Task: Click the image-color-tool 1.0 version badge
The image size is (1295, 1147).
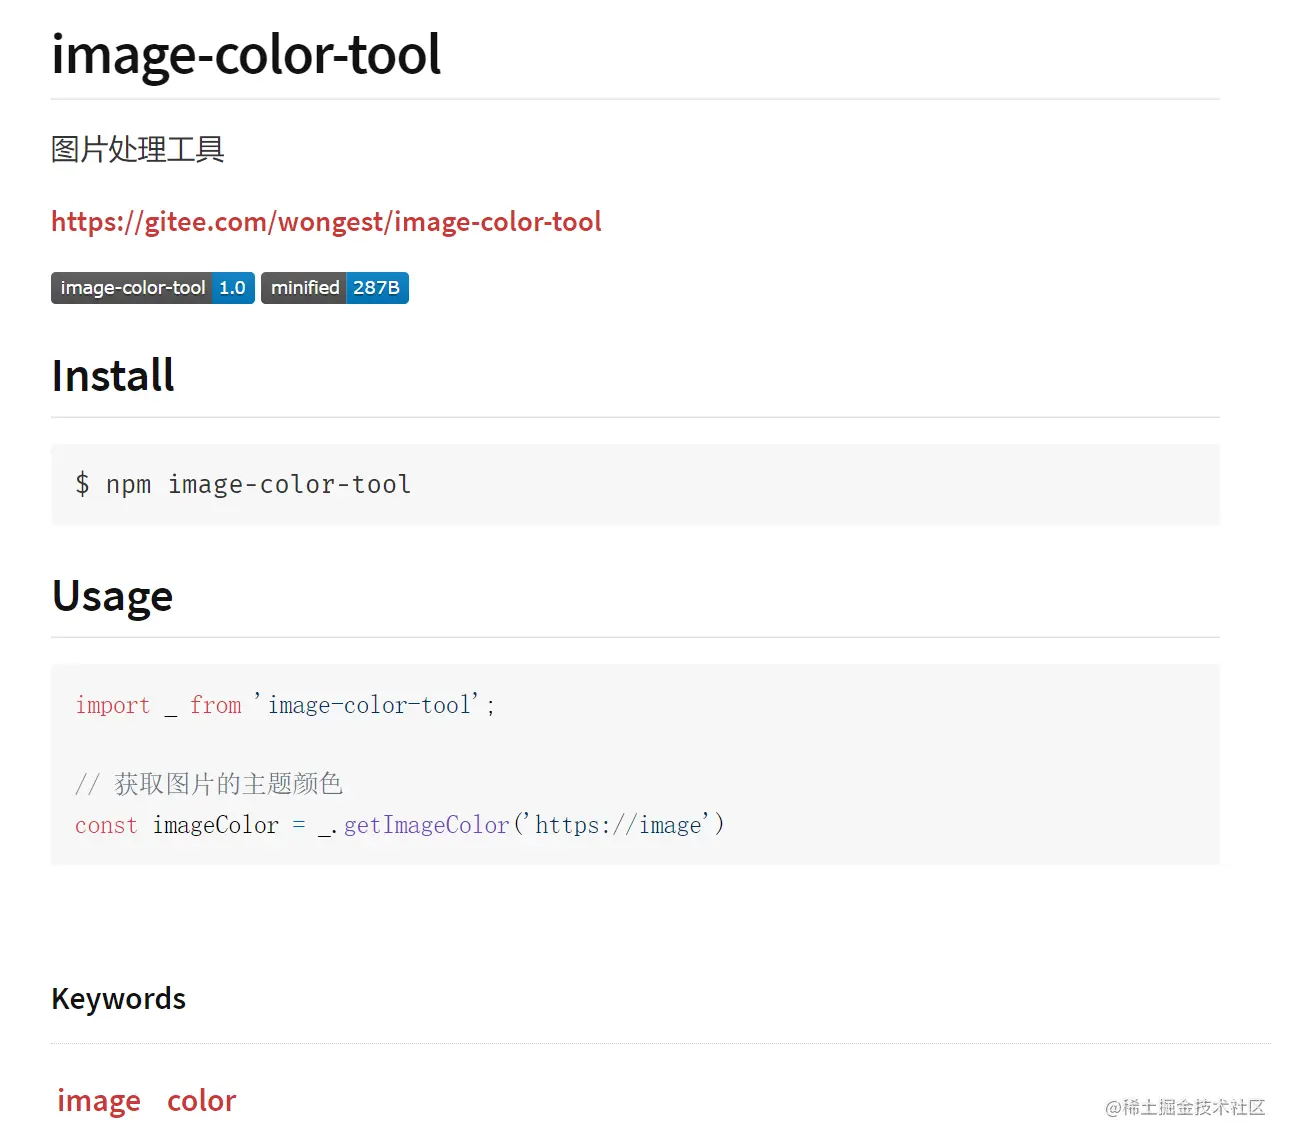Action: point(153,288)
